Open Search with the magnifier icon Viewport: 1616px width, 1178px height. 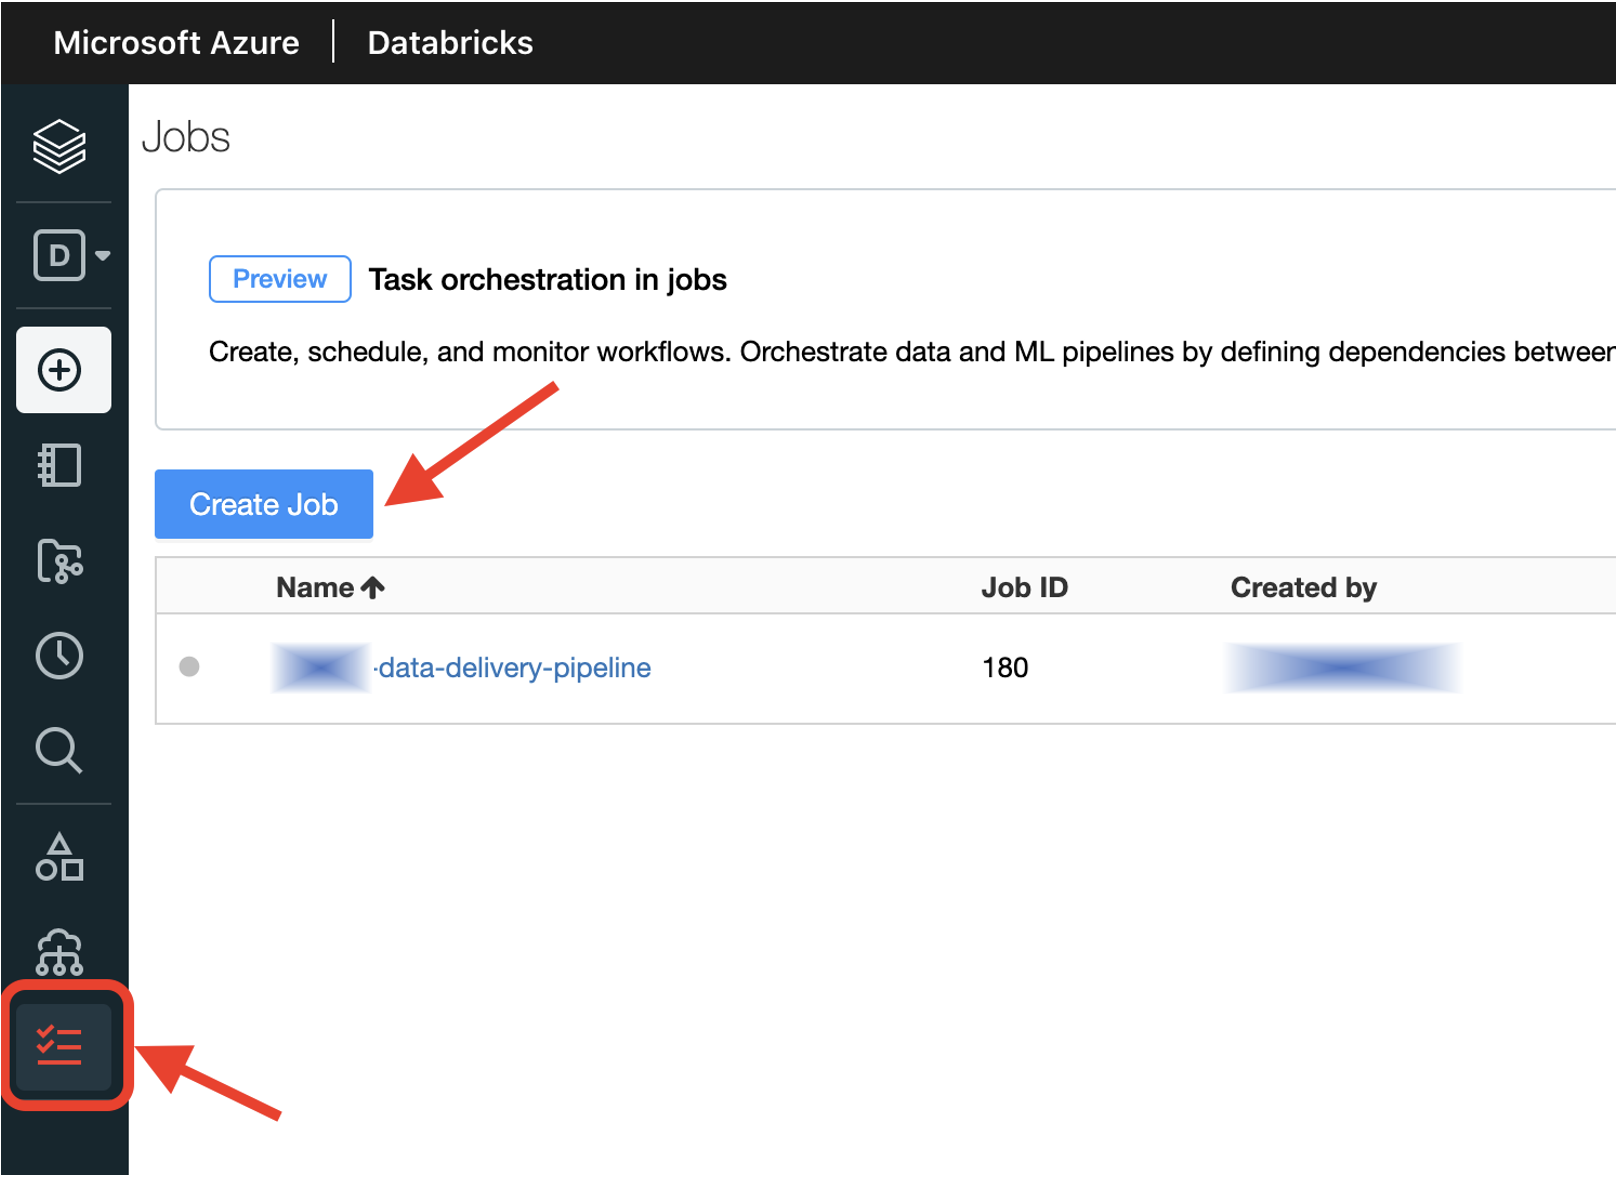tap(60, 751)
